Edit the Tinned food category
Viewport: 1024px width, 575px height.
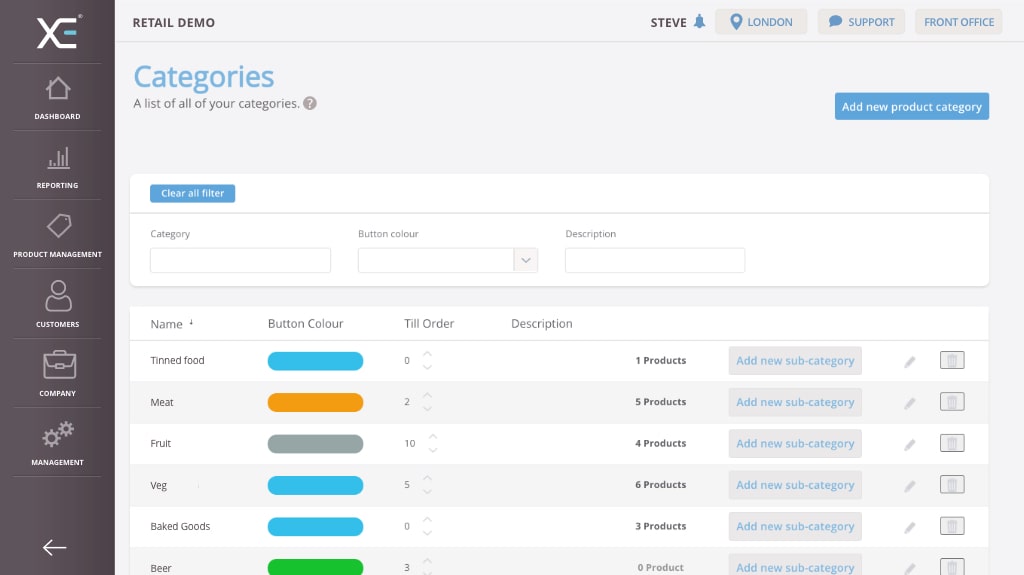(x=910, y=361)
